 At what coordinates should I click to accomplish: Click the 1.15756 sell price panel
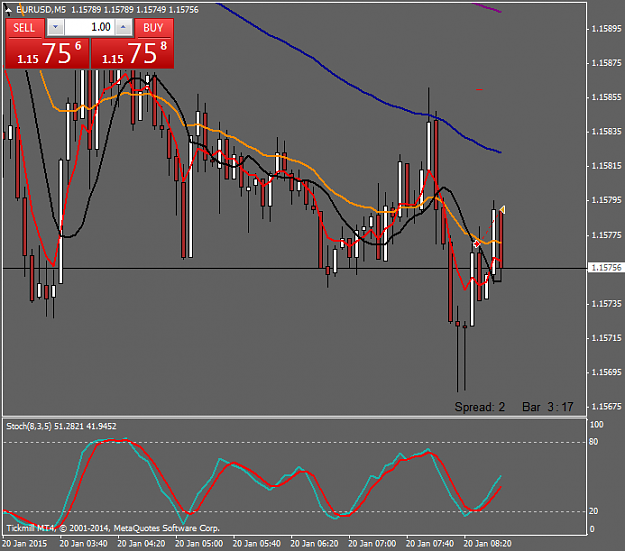coord(47,53)
